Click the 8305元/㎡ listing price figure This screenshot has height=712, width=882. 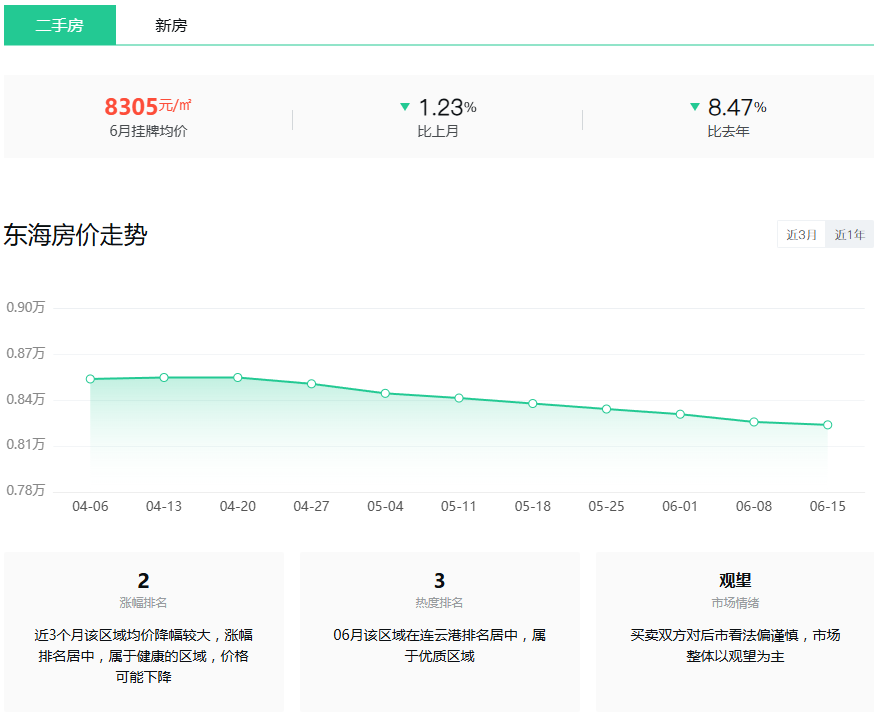click(148, 106)
